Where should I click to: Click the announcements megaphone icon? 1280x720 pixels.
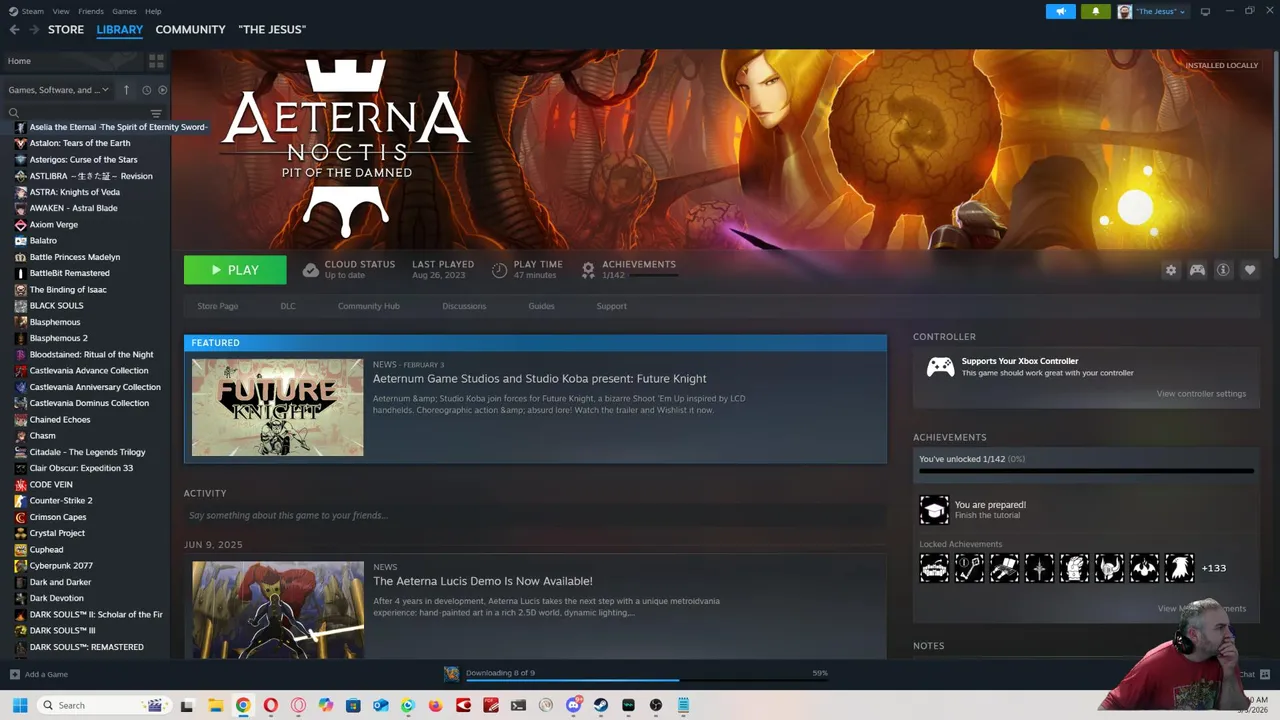click(x=1061, y=11)
